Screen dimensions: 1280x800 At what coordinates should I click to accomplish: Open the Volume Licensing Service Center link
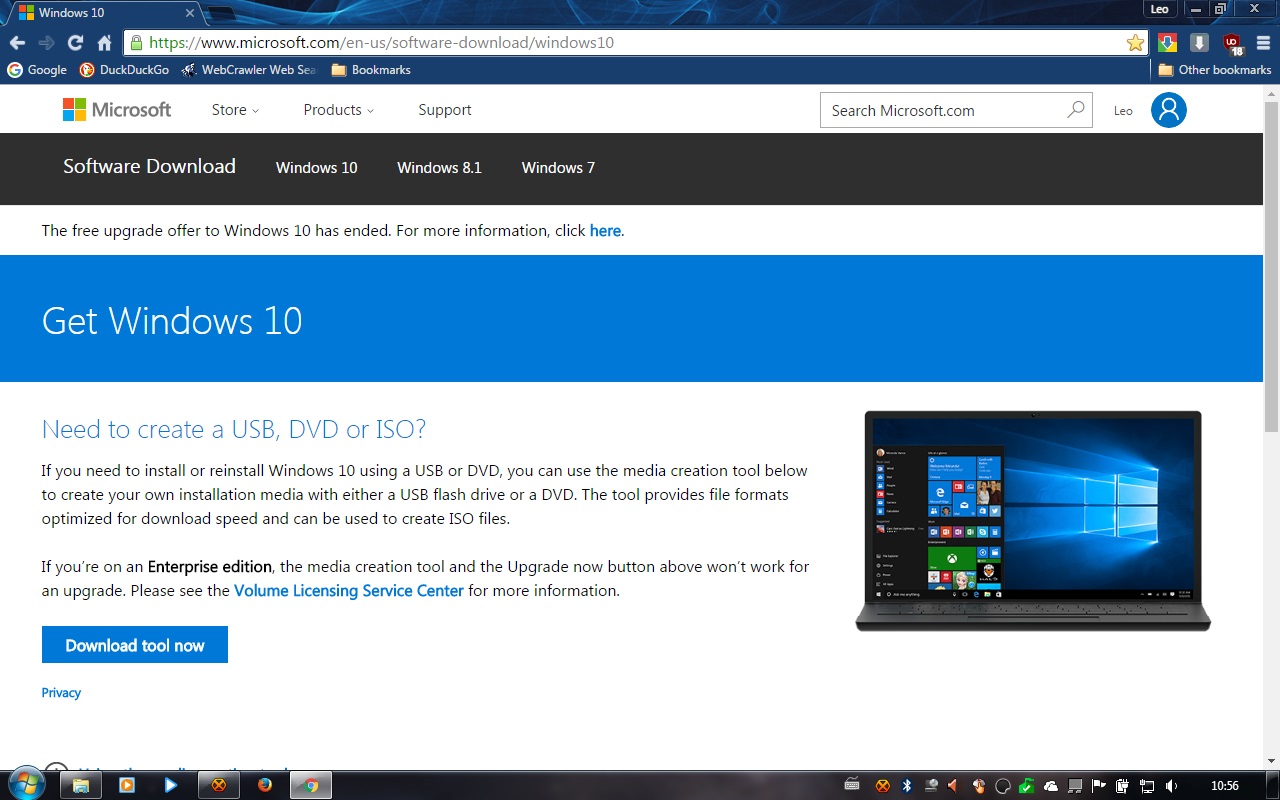click(x=349, y=590)
